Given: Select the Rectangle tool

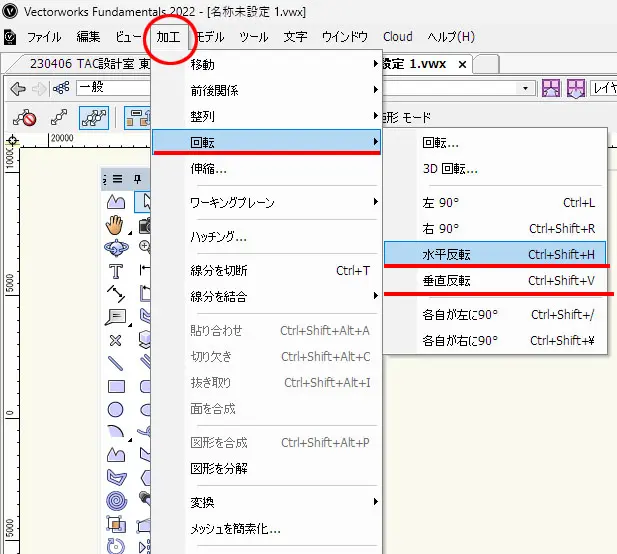Looking at the screenshot, I should [115, 386].
